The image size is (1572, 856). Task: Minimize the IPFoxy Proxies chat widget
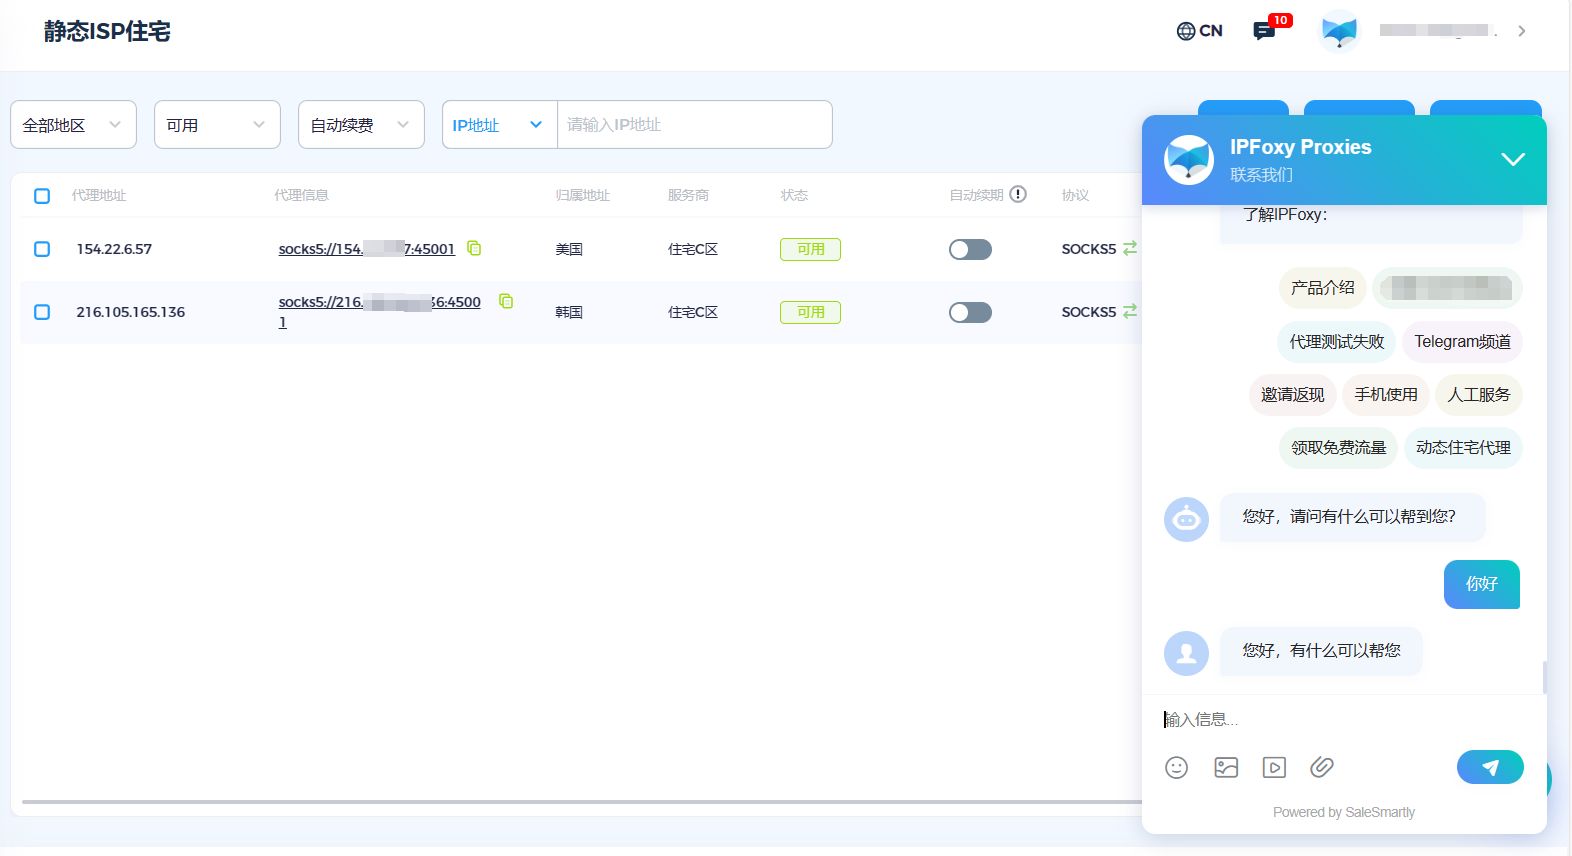pyautogui.click(x=1513, y=159)
